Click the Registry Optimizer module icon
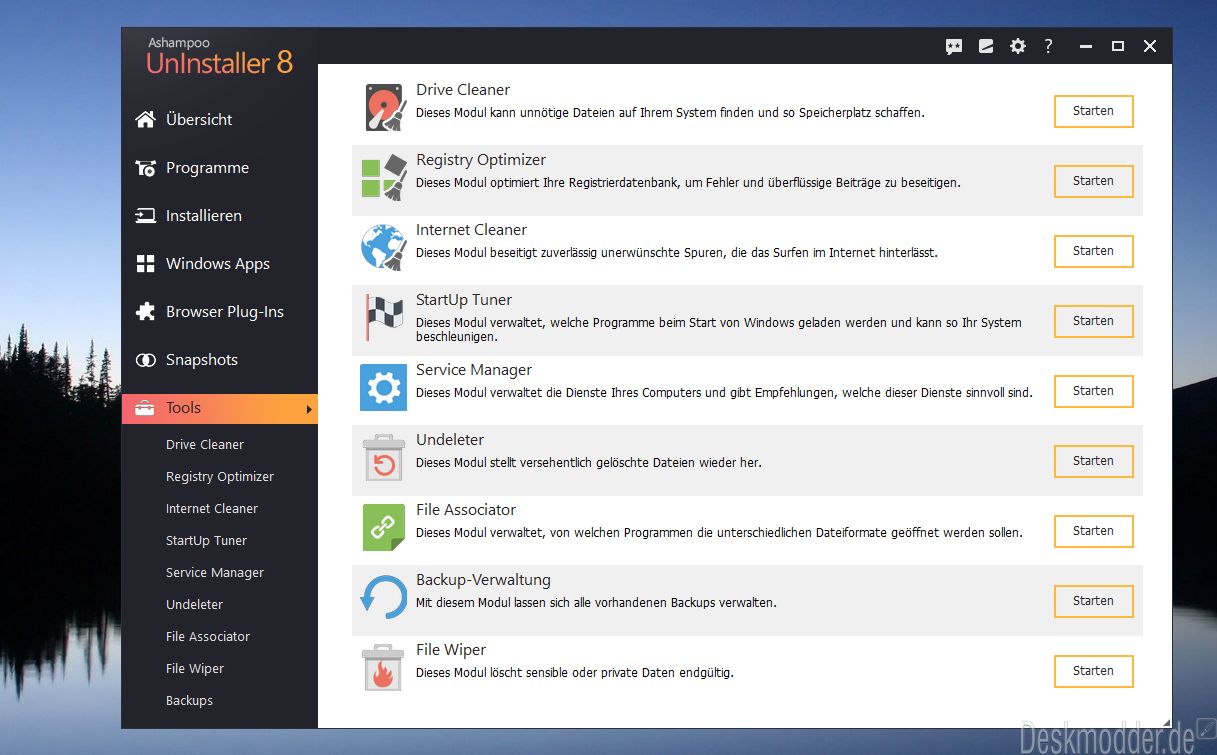This screenshot has height=755, width=1217. pos(384,178)
